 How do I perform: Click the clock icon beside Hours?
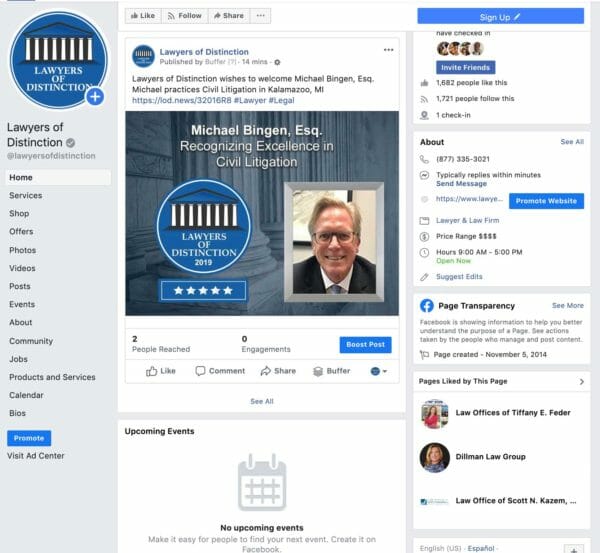[x=424, y=253]
